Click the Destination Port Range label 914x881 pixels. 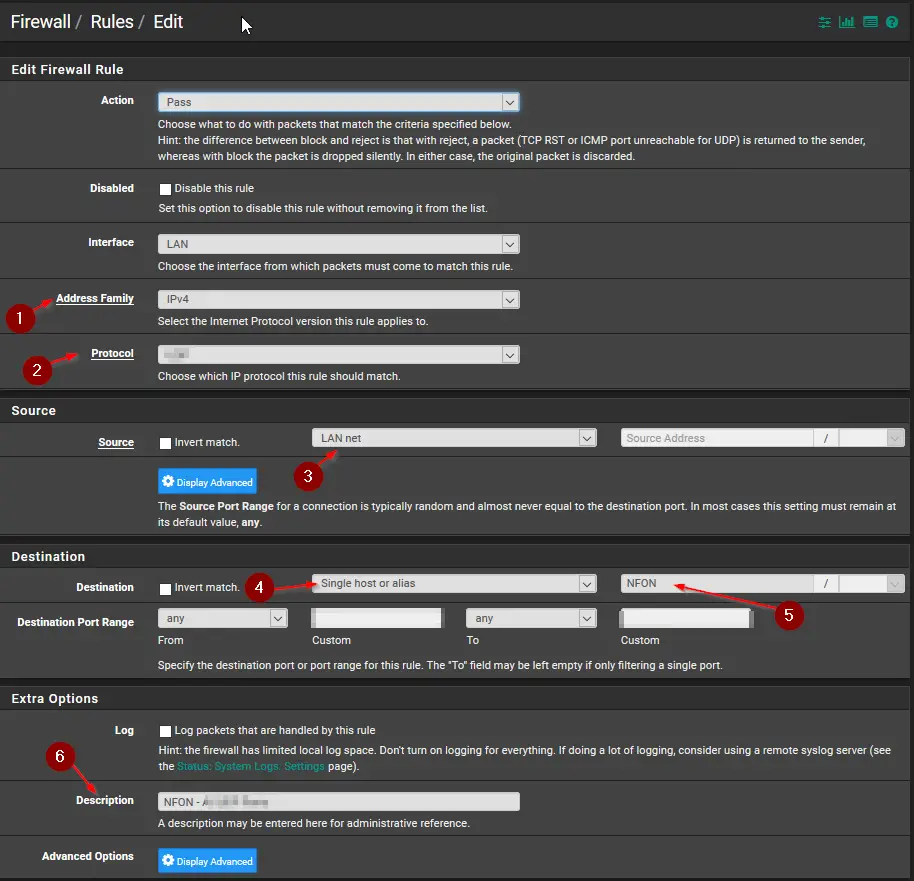(x=76, y=622)
